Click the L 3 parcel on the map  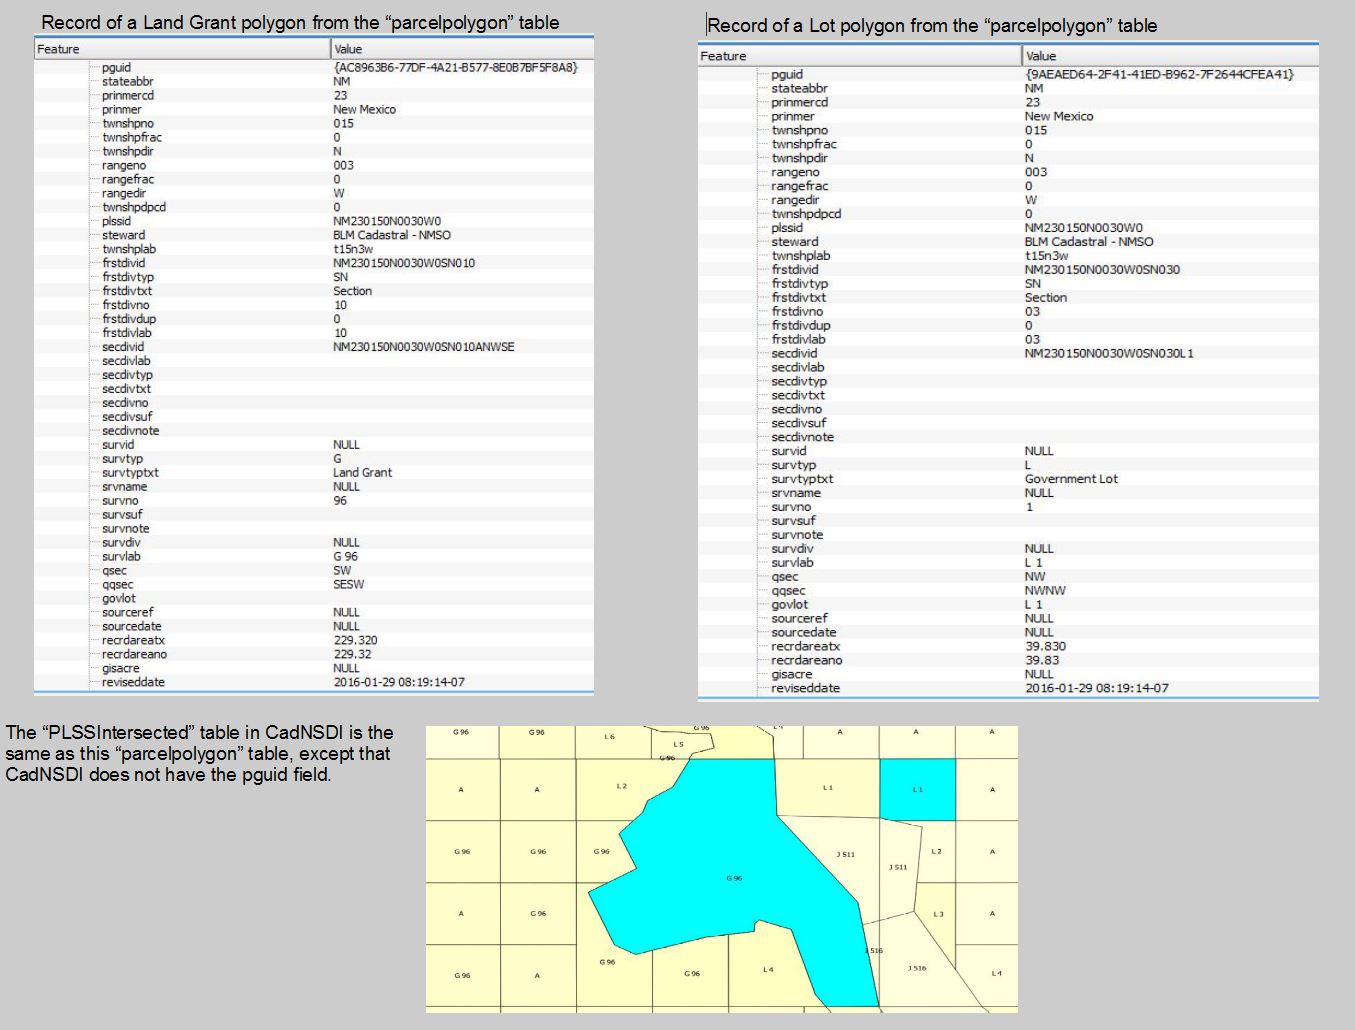click(x=938, y=914)
